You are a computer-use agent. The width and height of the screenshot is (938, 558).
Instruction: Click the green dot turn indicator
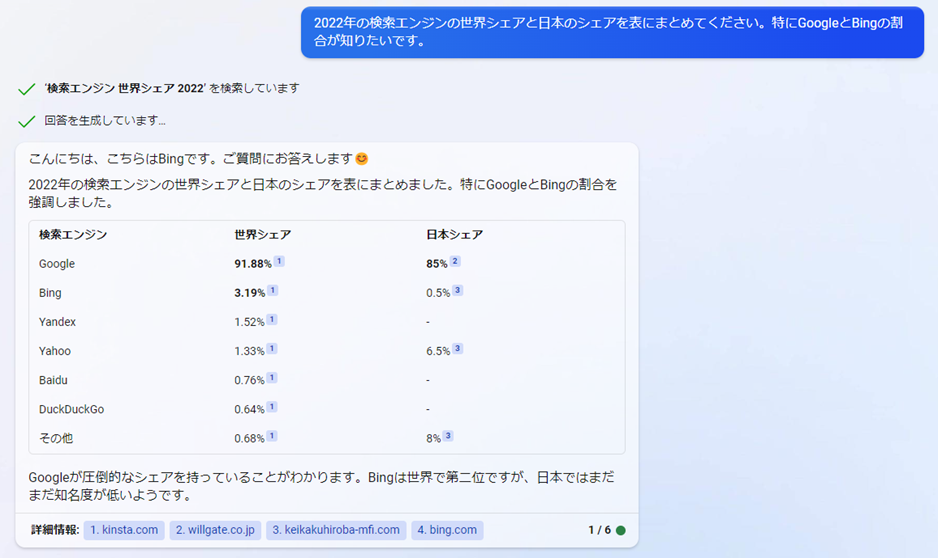[x=620, y=530]
